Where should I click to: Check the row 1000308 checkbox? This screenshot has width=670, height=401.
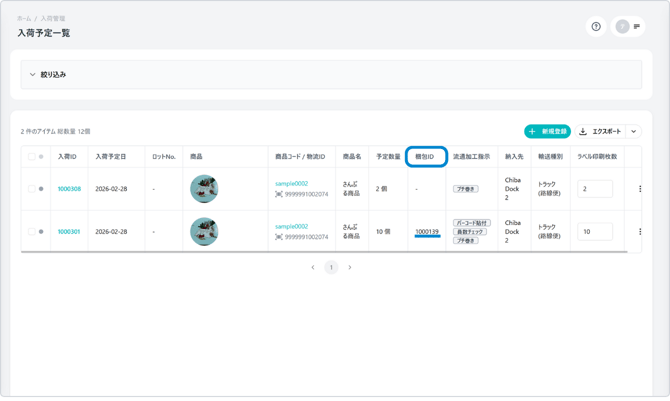32,189
